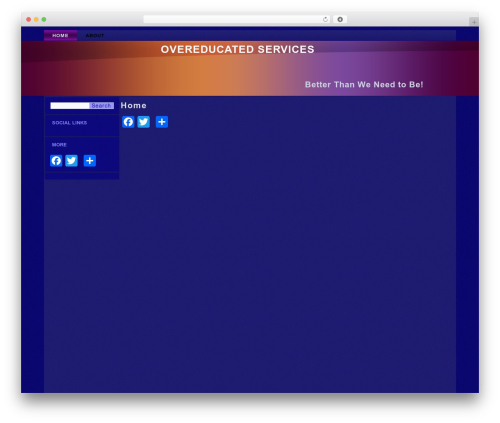Click the Facebook icon in the MORE sidebar
Screen dimensions: 500x423
pyautogui.click(x=56, y=161)
